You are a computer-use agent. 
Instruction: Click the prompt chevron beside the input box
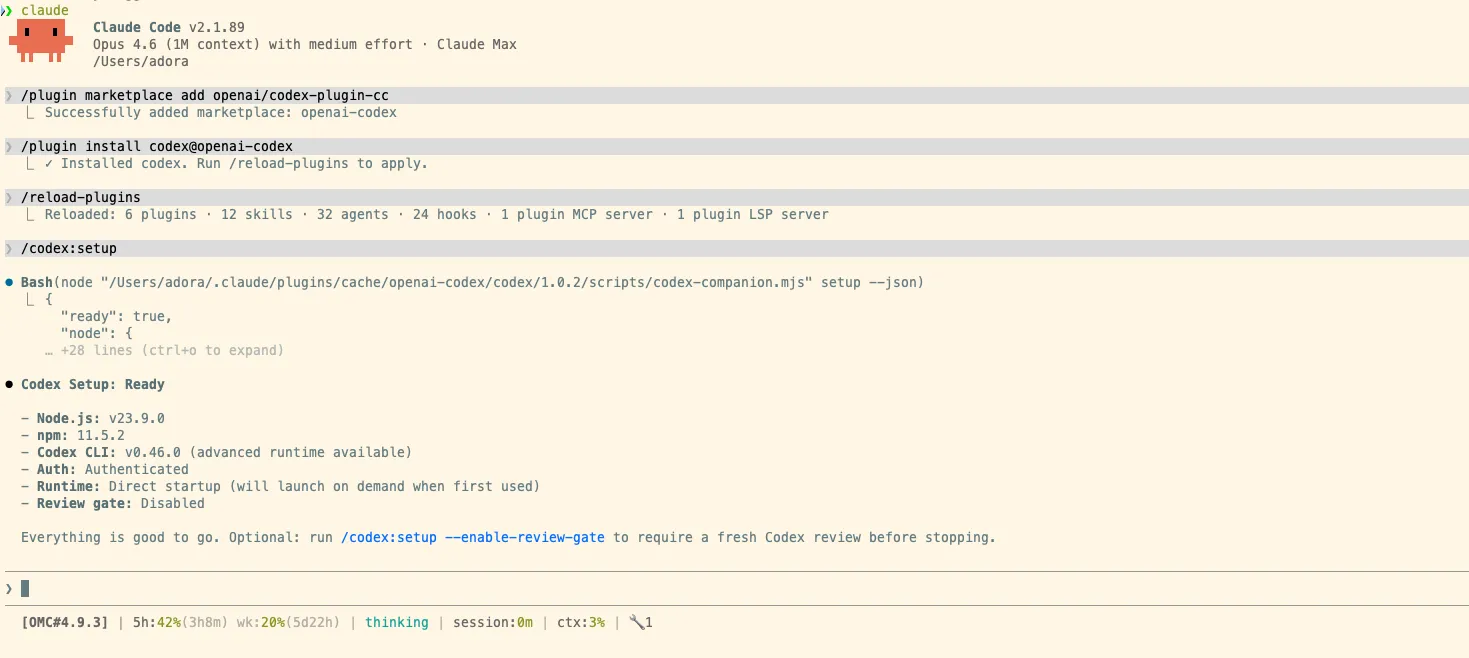(7, 587)
